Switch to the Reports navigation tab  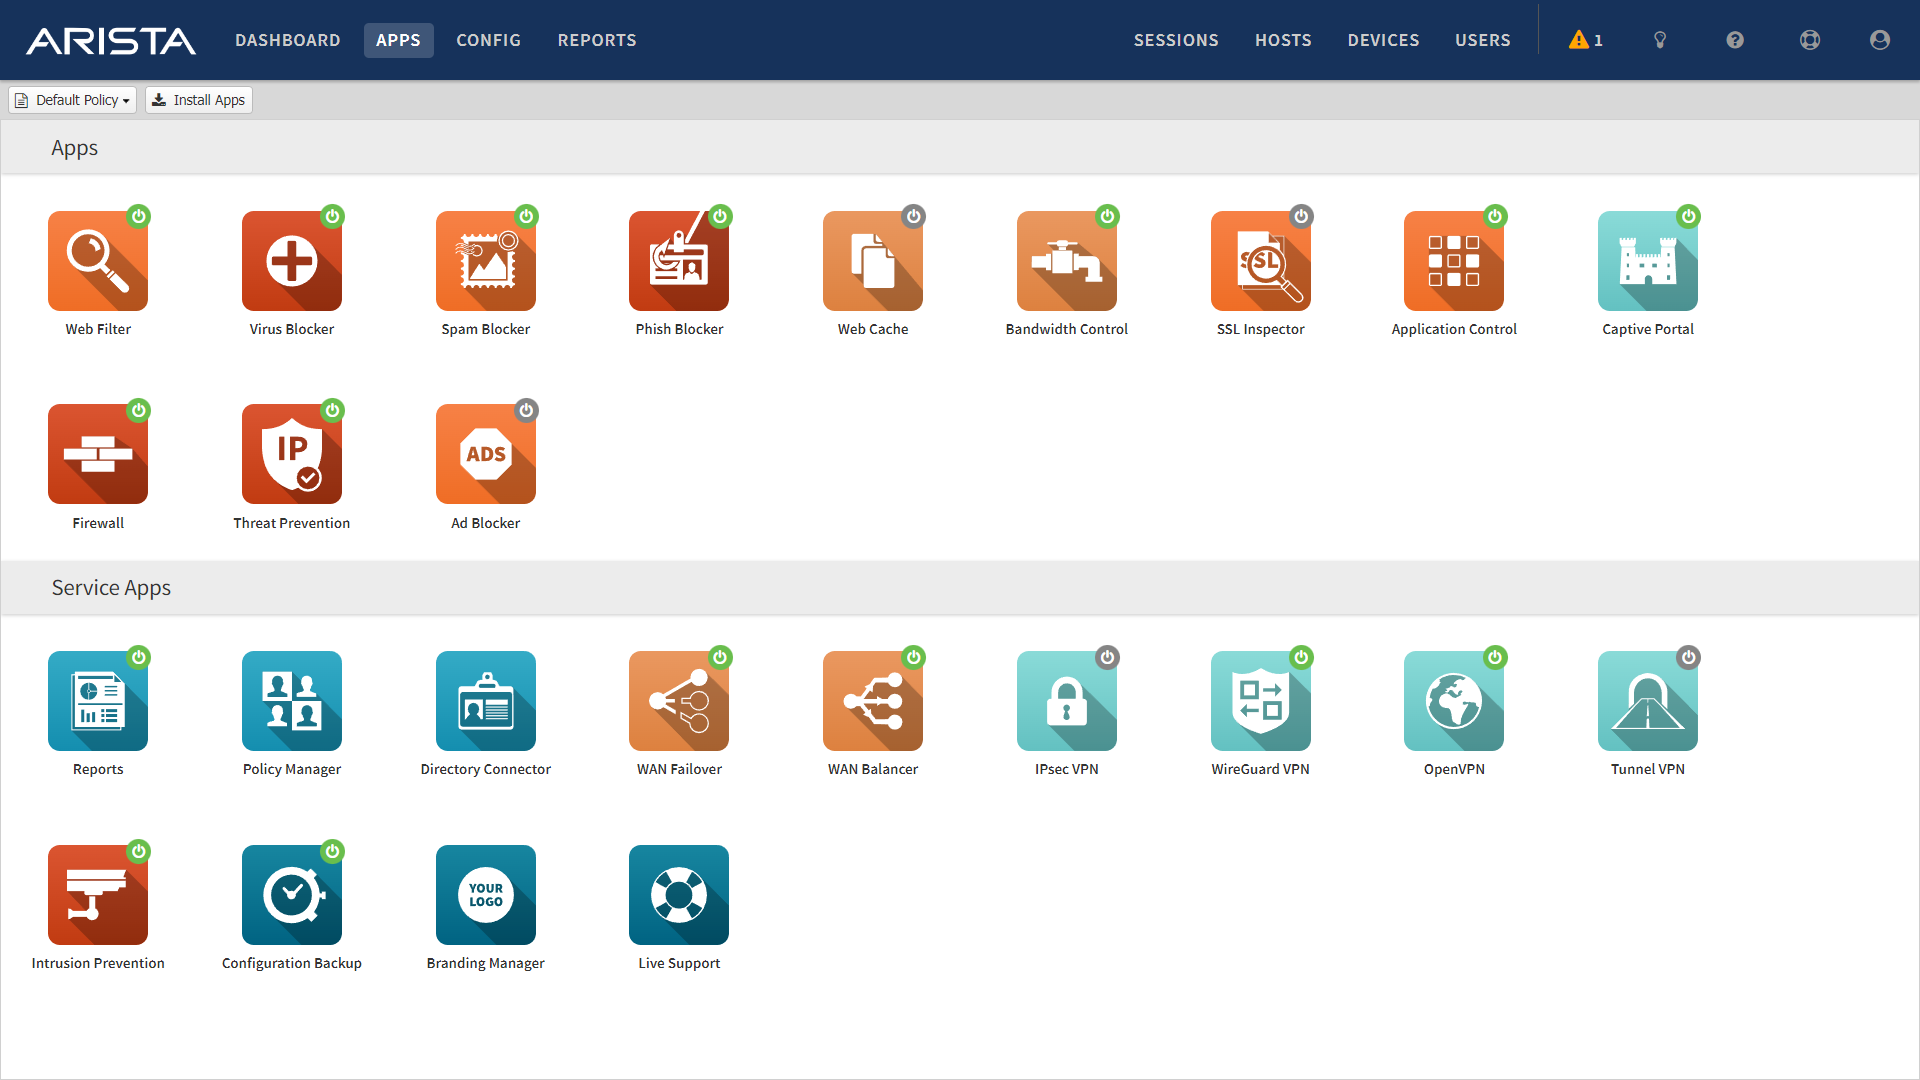point(597,40)
